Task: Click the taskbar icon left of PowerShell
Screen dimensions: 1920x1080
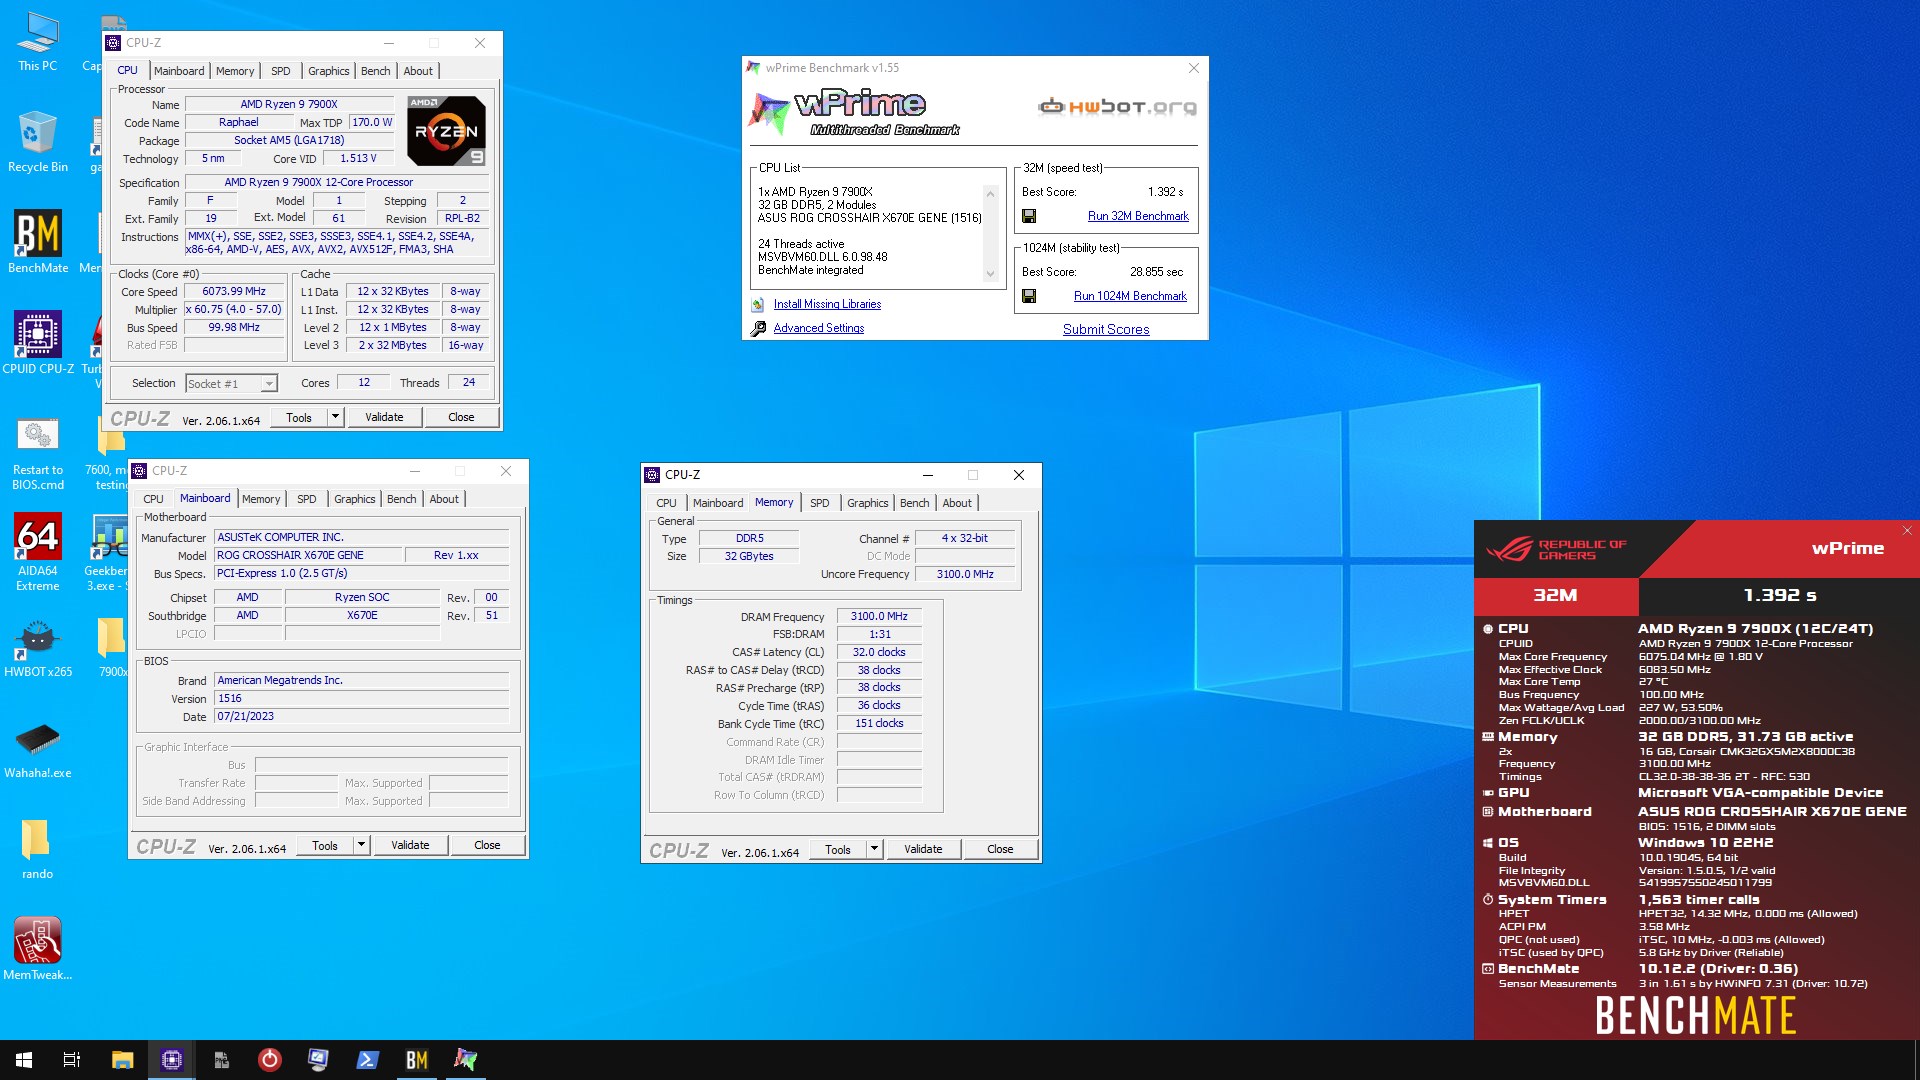Action: (x=318, y=1060)
